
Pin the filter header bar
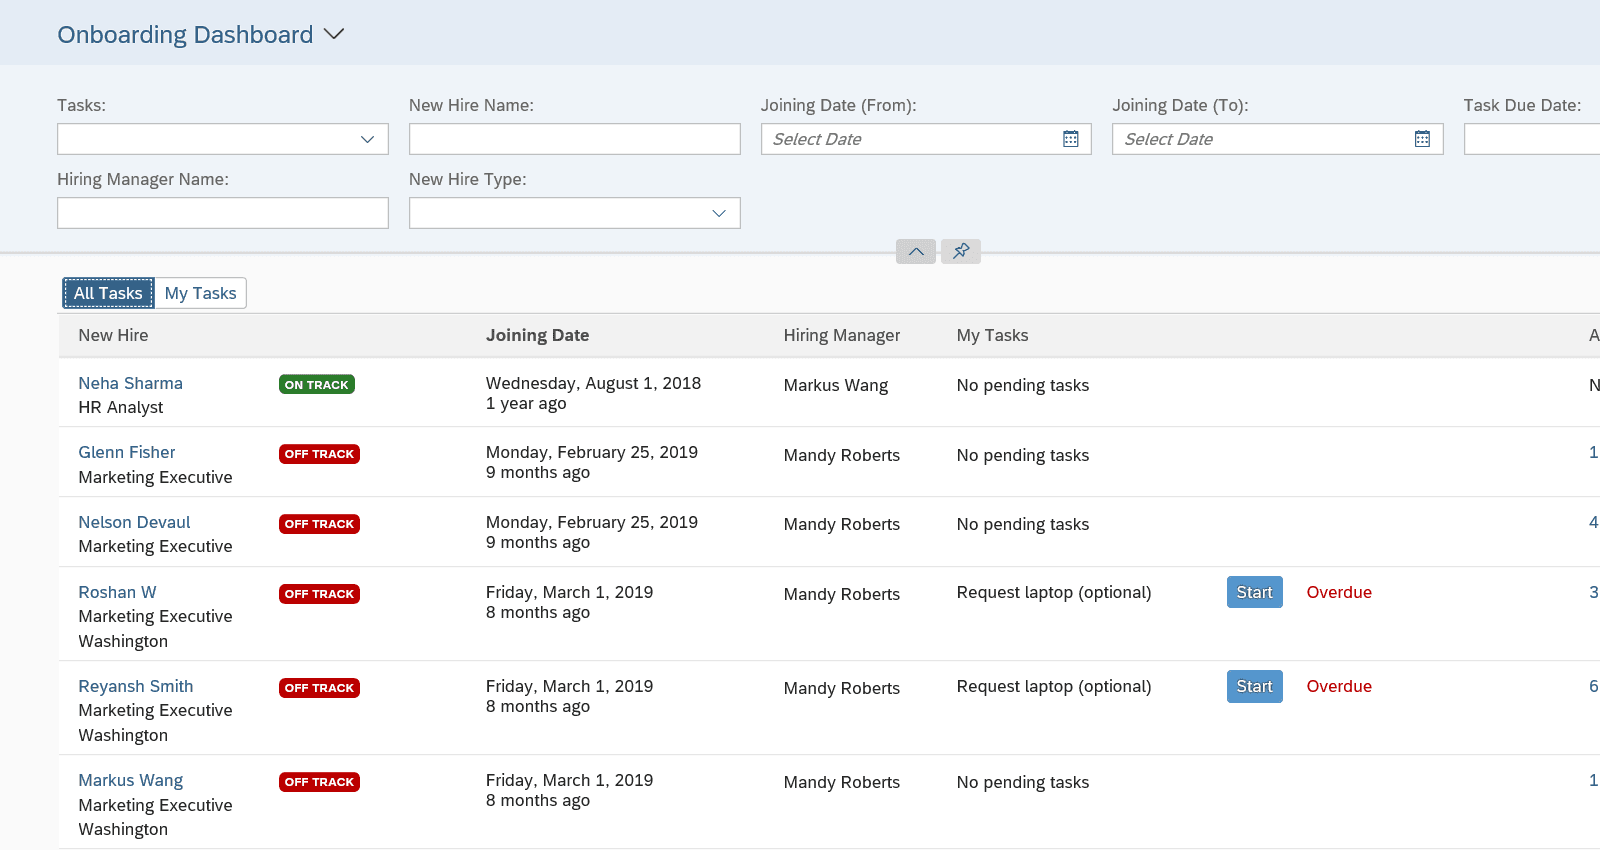tap(961, 251)
